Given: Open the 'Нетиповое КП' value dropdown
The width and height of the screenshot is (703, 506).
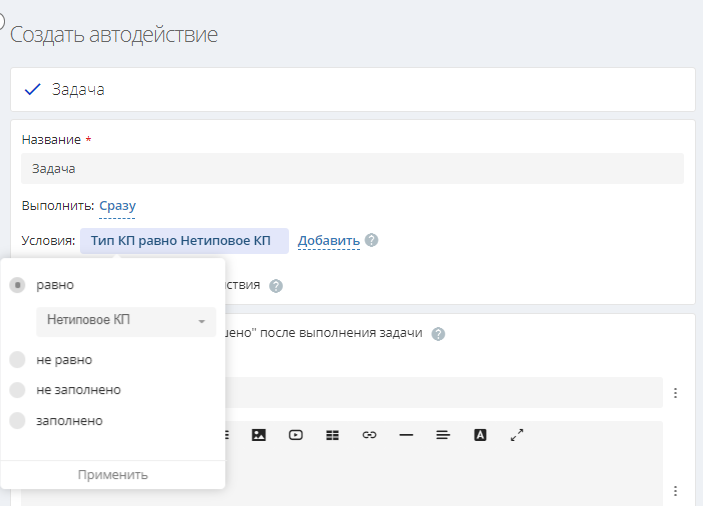Looking at the screenshot, I should 126,321.
